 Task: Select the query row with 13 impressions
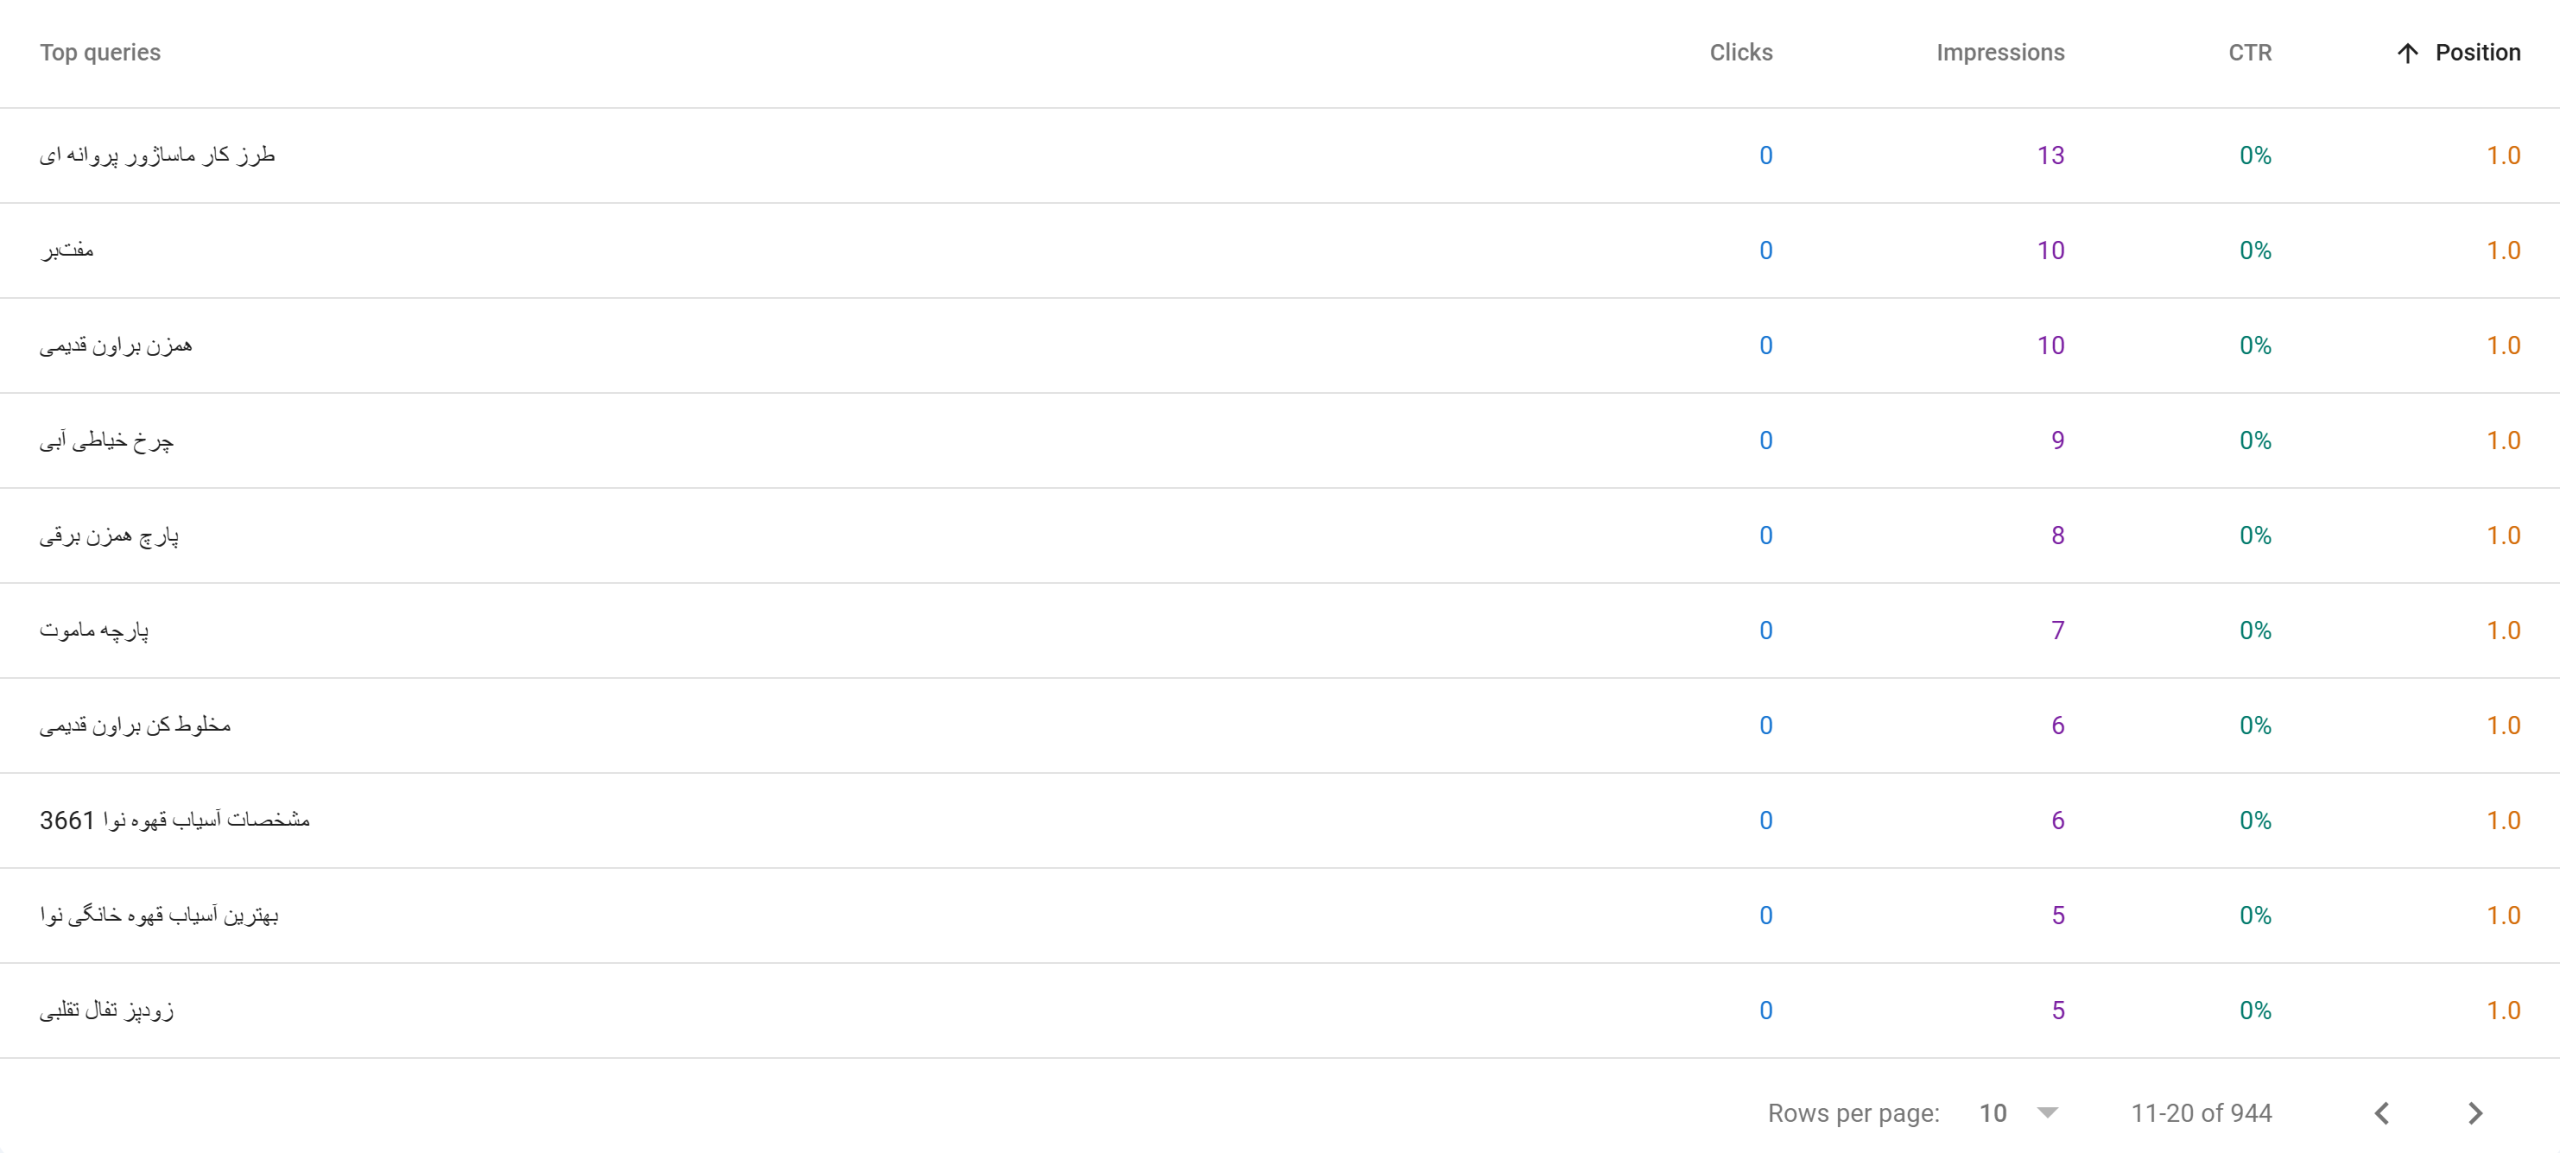tap(1280, 155)
